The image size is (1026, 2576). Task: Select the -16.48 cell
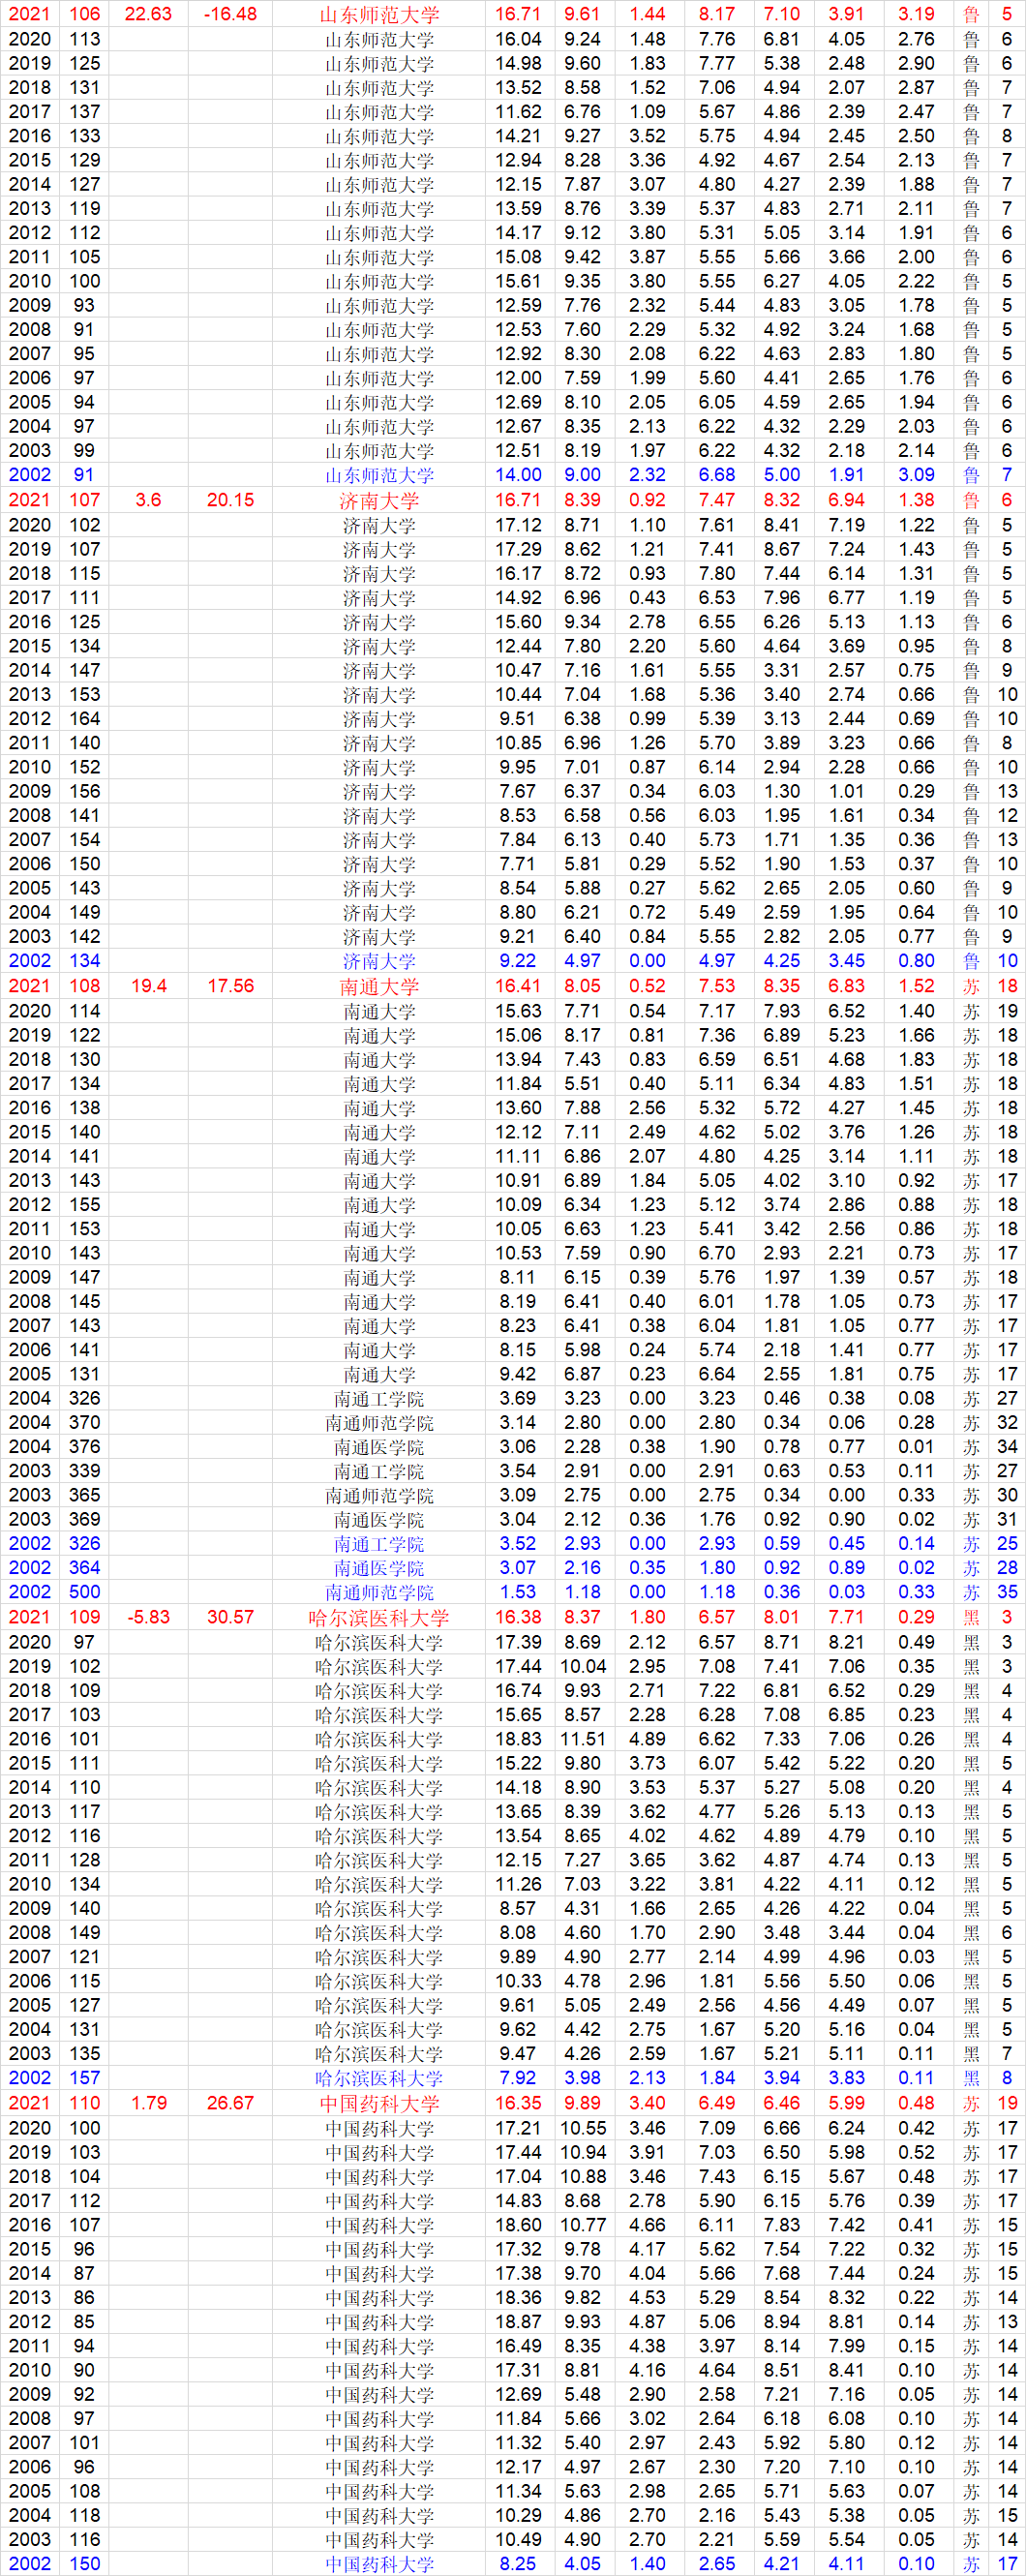coord(230,14)
